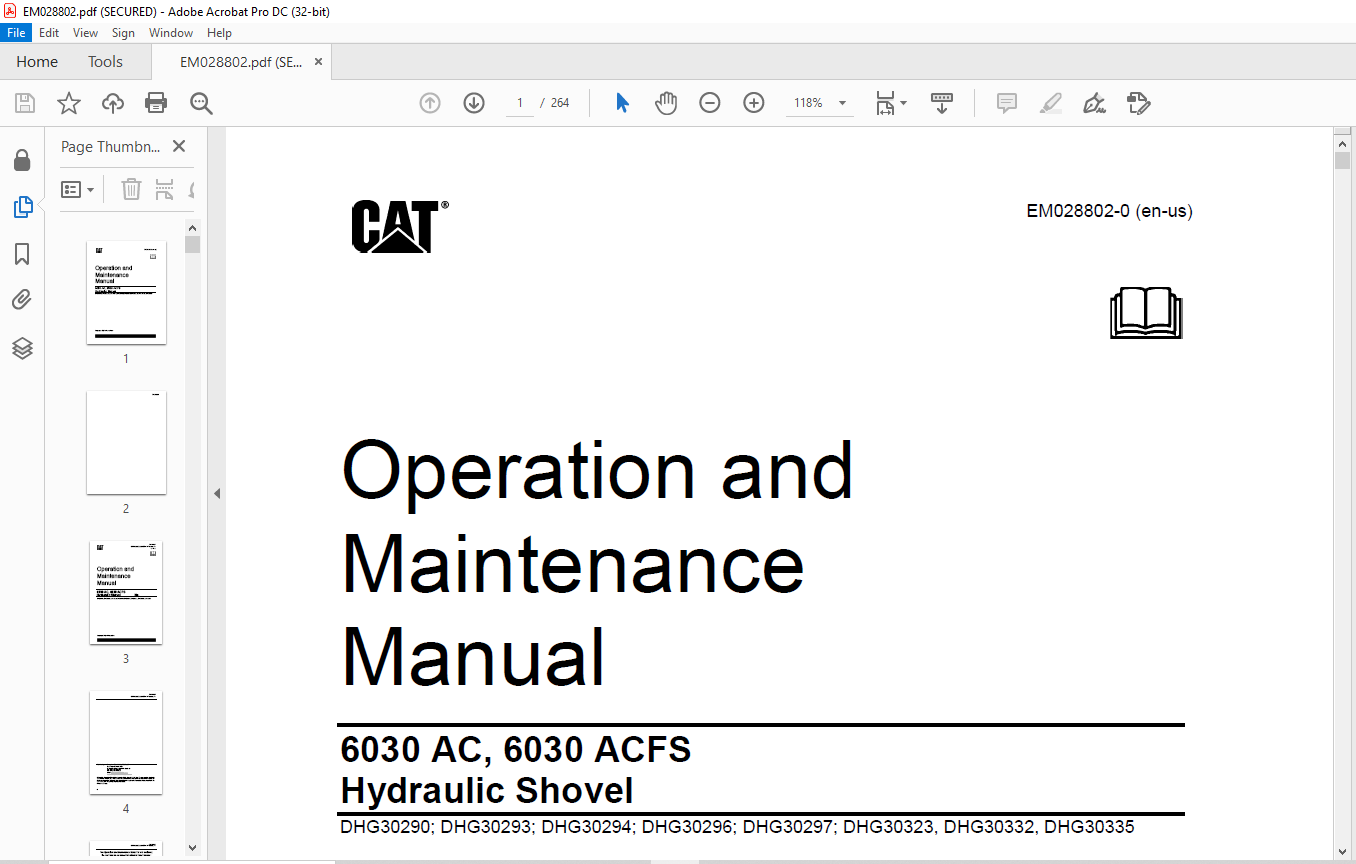
Task: Click the CAT logo on the page
Action: point(399,226)
